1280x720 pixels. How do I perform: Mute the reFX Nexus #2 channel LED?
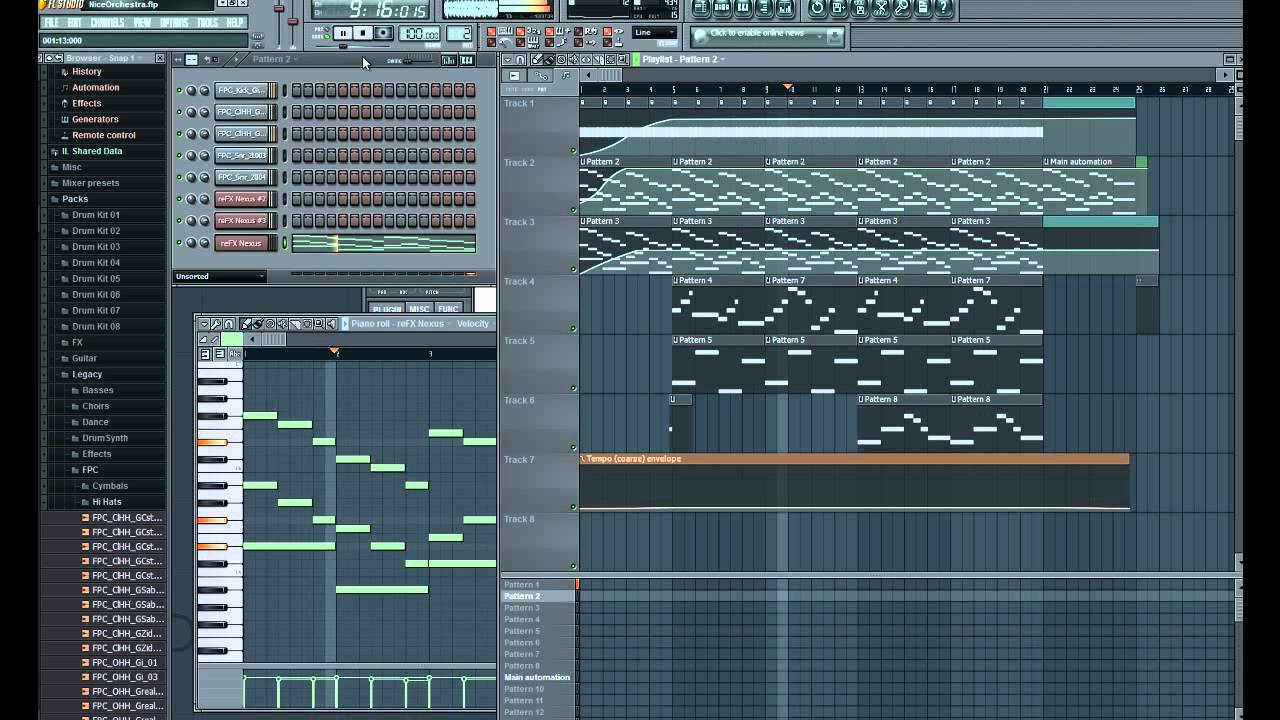(180, 199)
